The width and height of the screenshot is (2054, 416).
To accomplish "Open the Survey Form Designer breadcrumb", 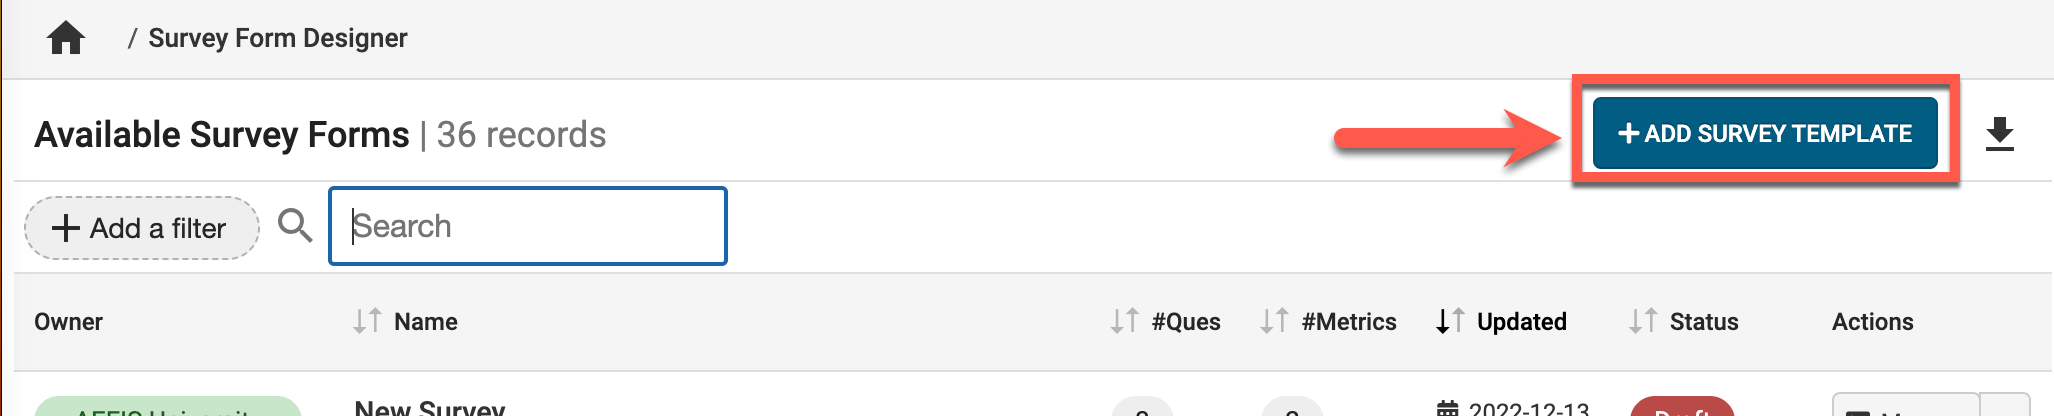I will coord(277,38).
